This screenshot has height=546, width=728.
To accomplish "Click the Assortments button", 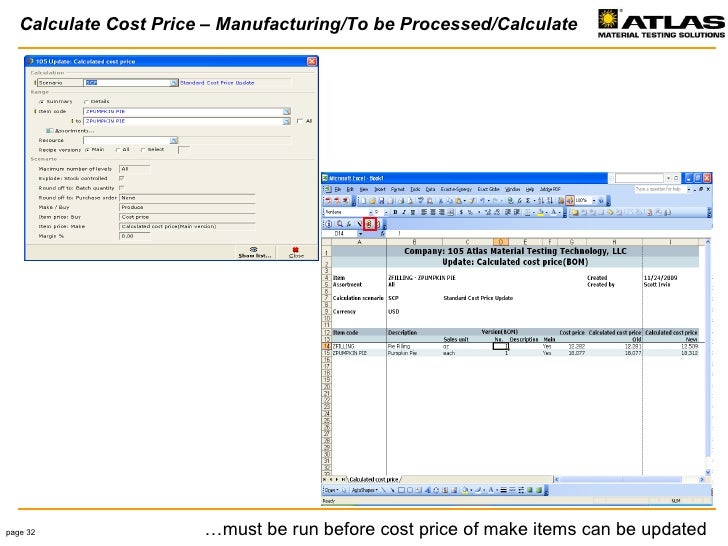I will [70, 130].
